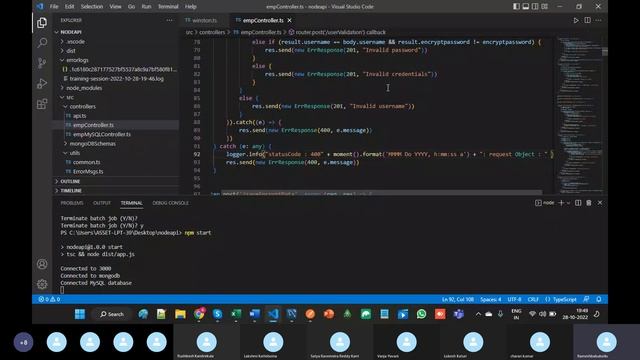The height and width of the screenshot is (360, 640).
Task: Toggle the secondary side bar layout icon
Action: (535, 7)
